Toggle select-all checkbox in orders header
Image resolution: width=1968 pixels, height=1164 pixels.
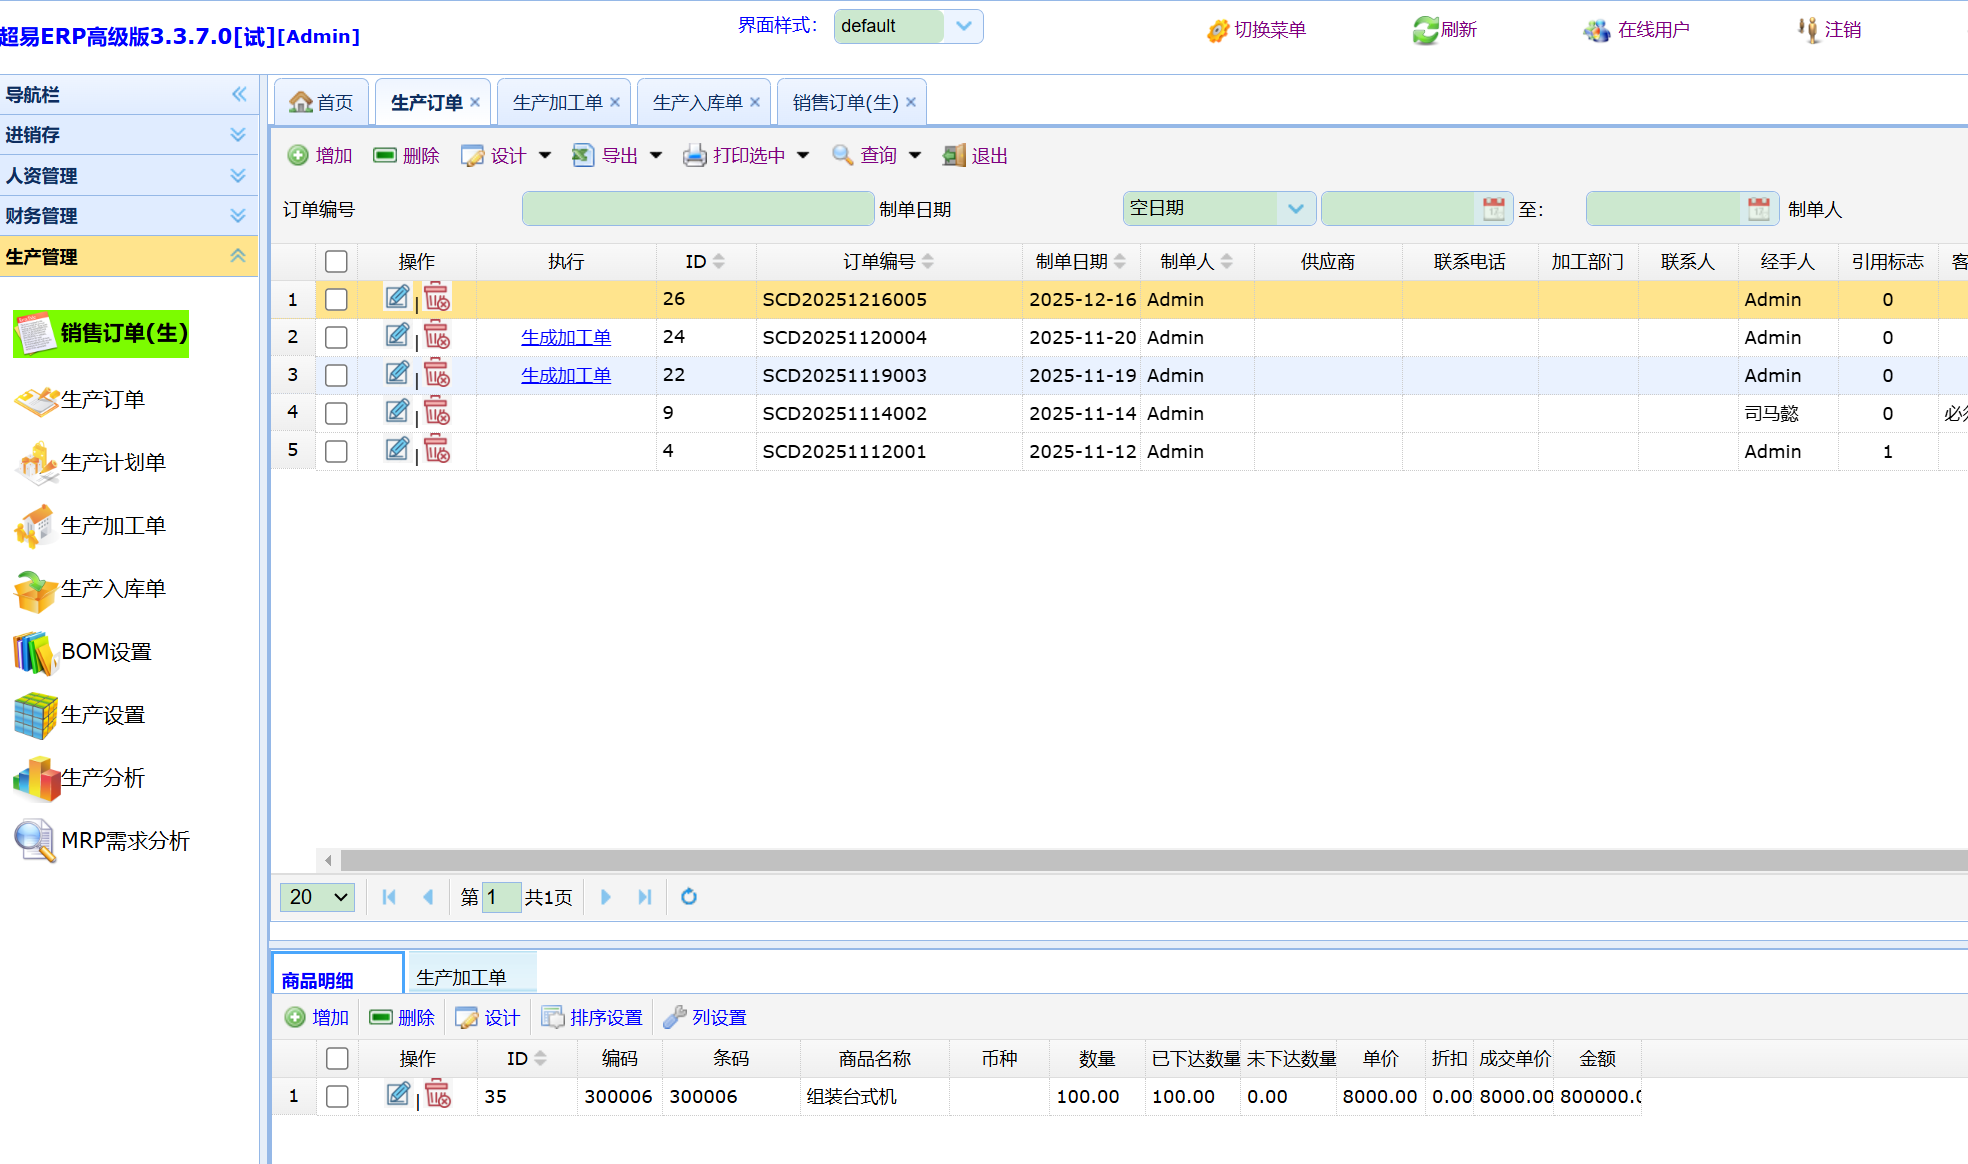(x=336, y=261)
